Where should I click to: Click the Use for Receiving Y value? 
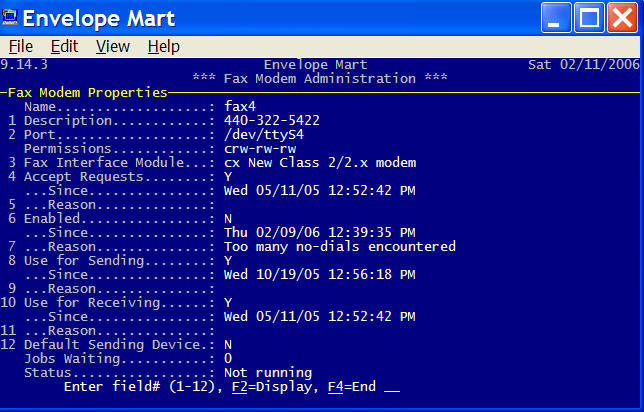228,303
